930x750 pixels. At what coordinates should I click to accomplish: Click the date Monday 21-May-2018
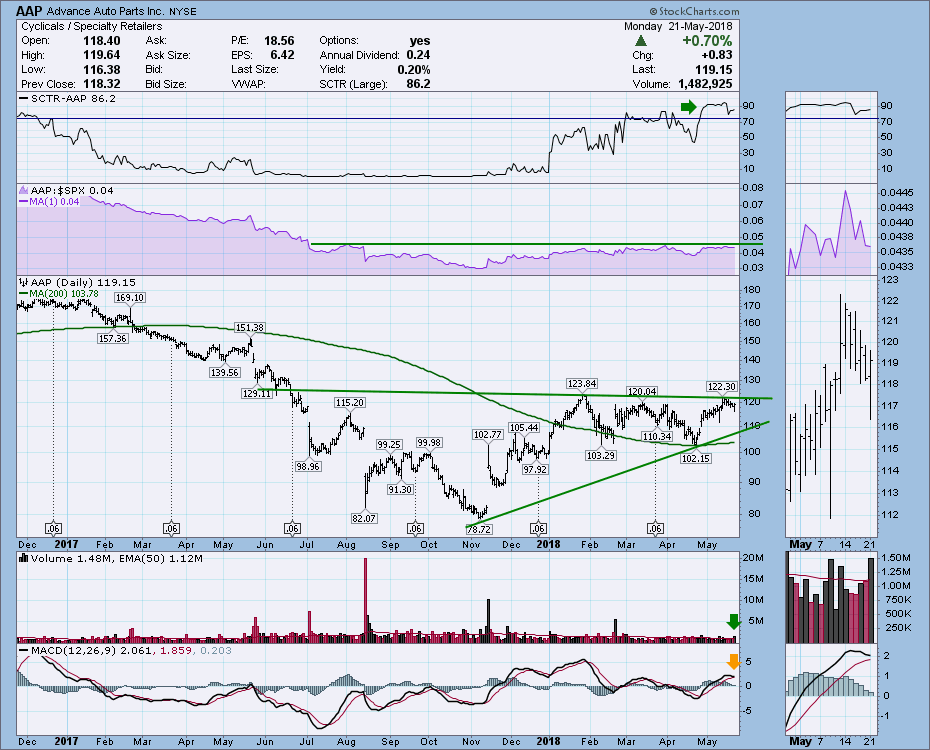pos(678,26)
